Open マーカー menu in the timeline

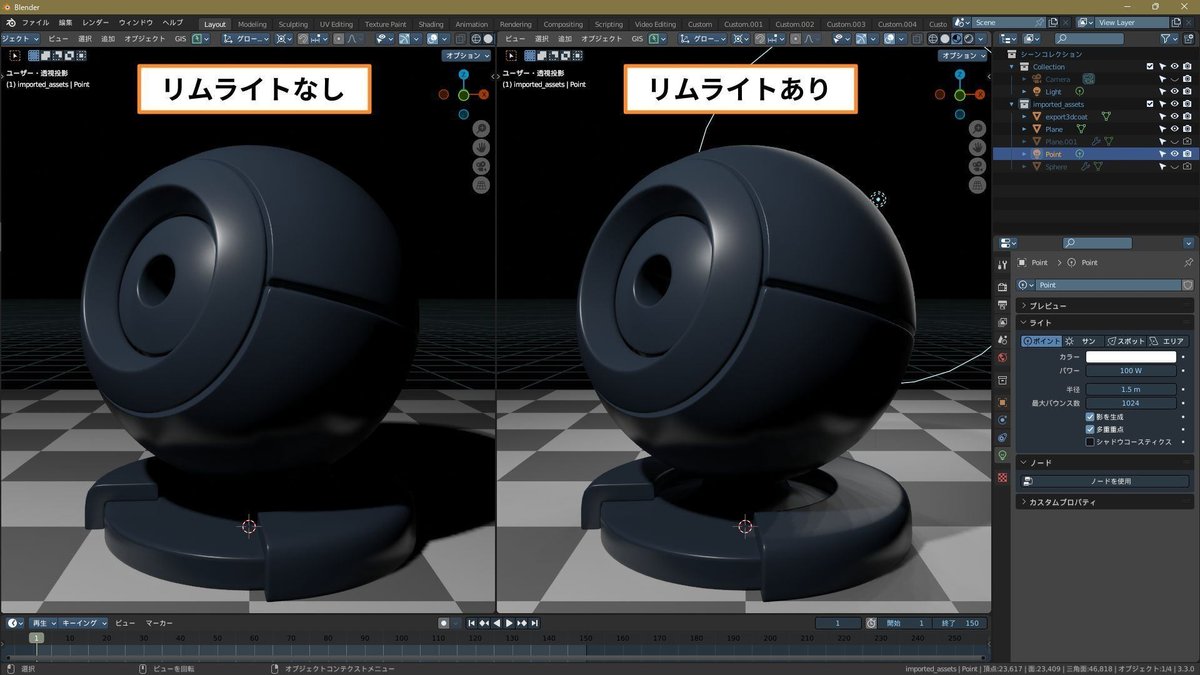point(159,623)
